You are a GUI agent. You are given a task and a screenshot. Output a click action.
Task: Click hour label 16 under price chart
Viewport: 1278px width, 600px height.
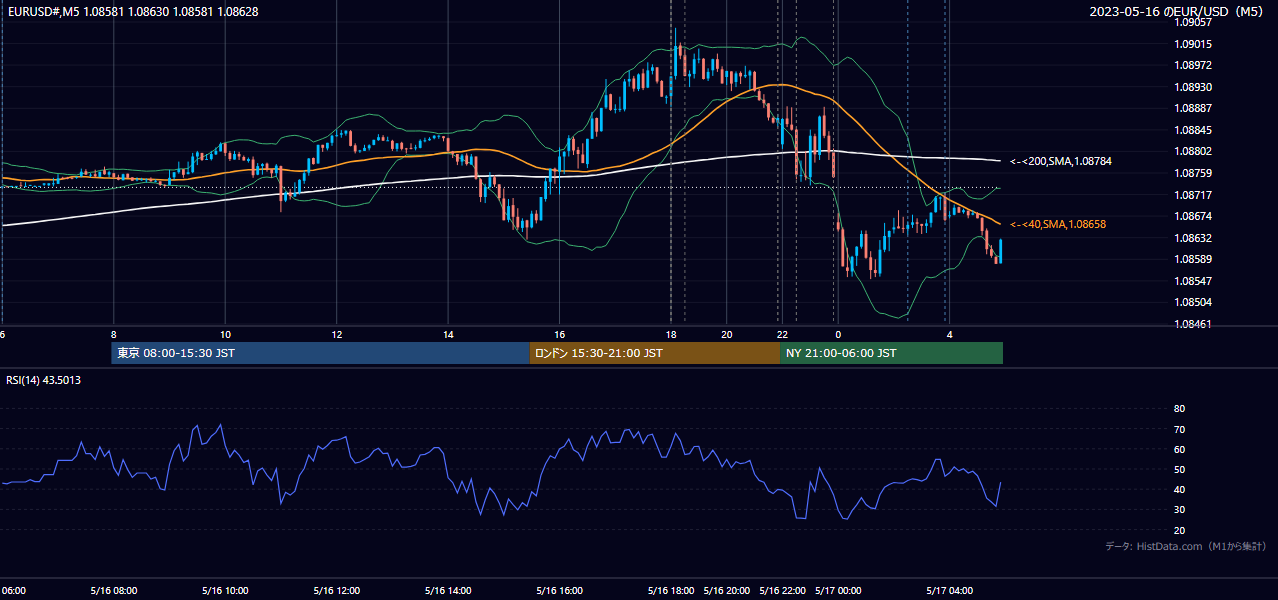point(560,334)
